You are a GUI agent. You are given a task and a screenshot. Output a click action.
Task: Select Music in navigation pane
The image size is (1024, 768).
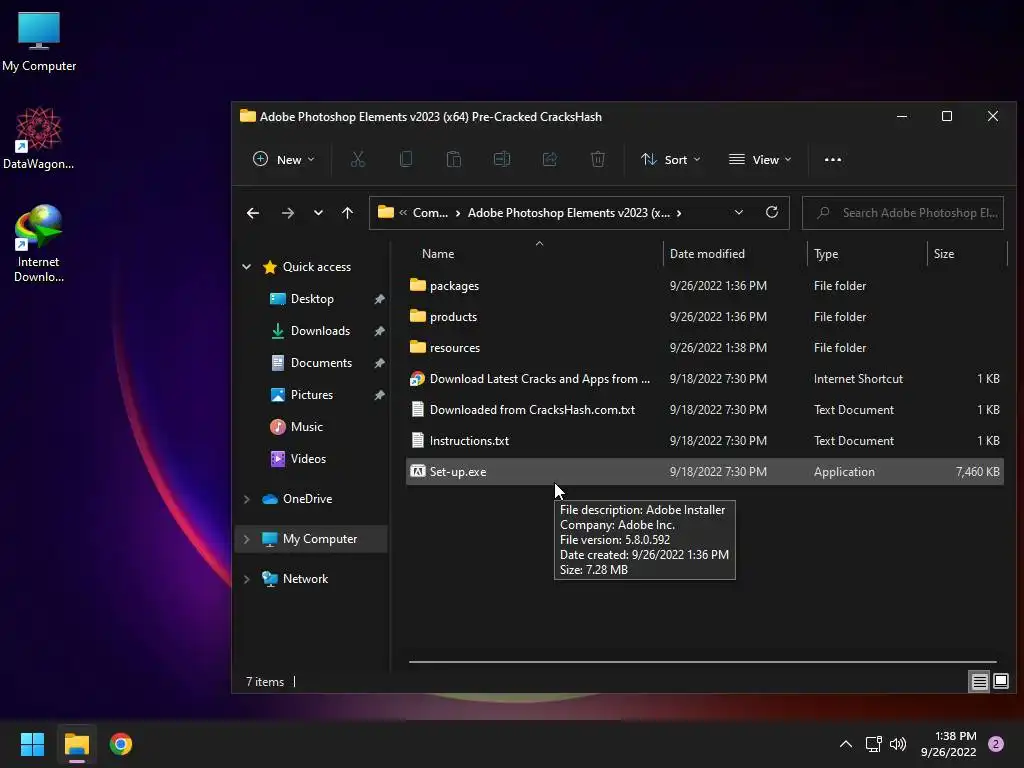click(306, 427)
